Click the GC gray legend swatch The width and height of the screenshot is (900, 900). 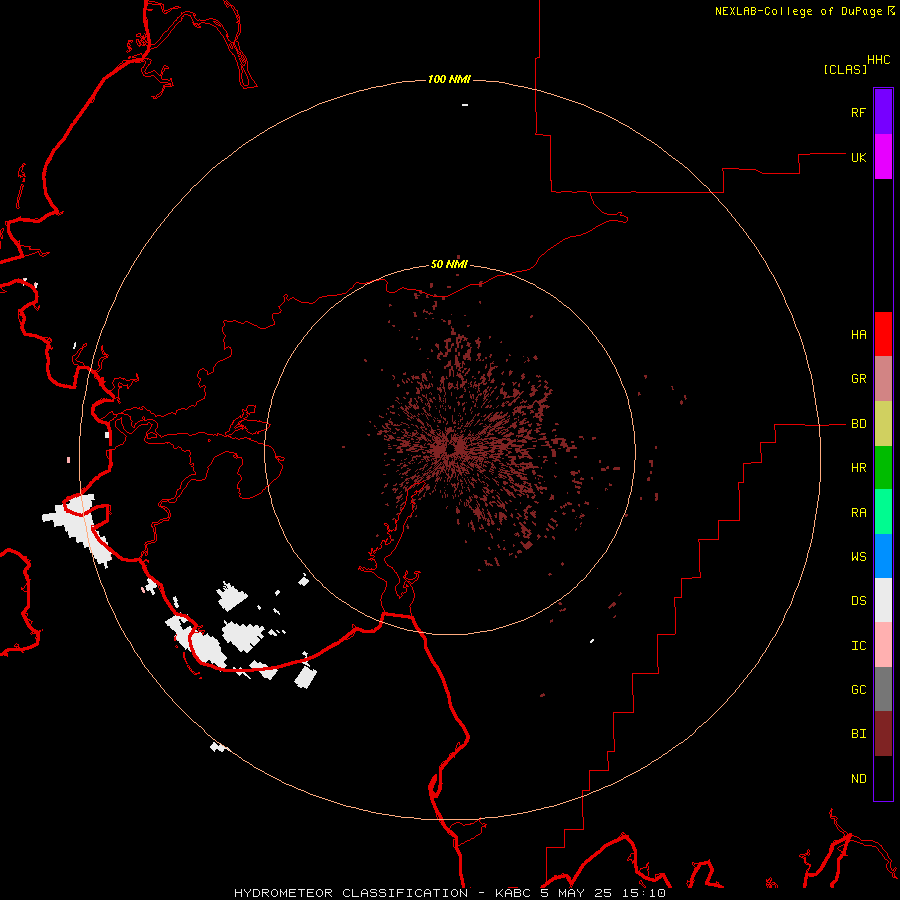(x=883, y=689)
